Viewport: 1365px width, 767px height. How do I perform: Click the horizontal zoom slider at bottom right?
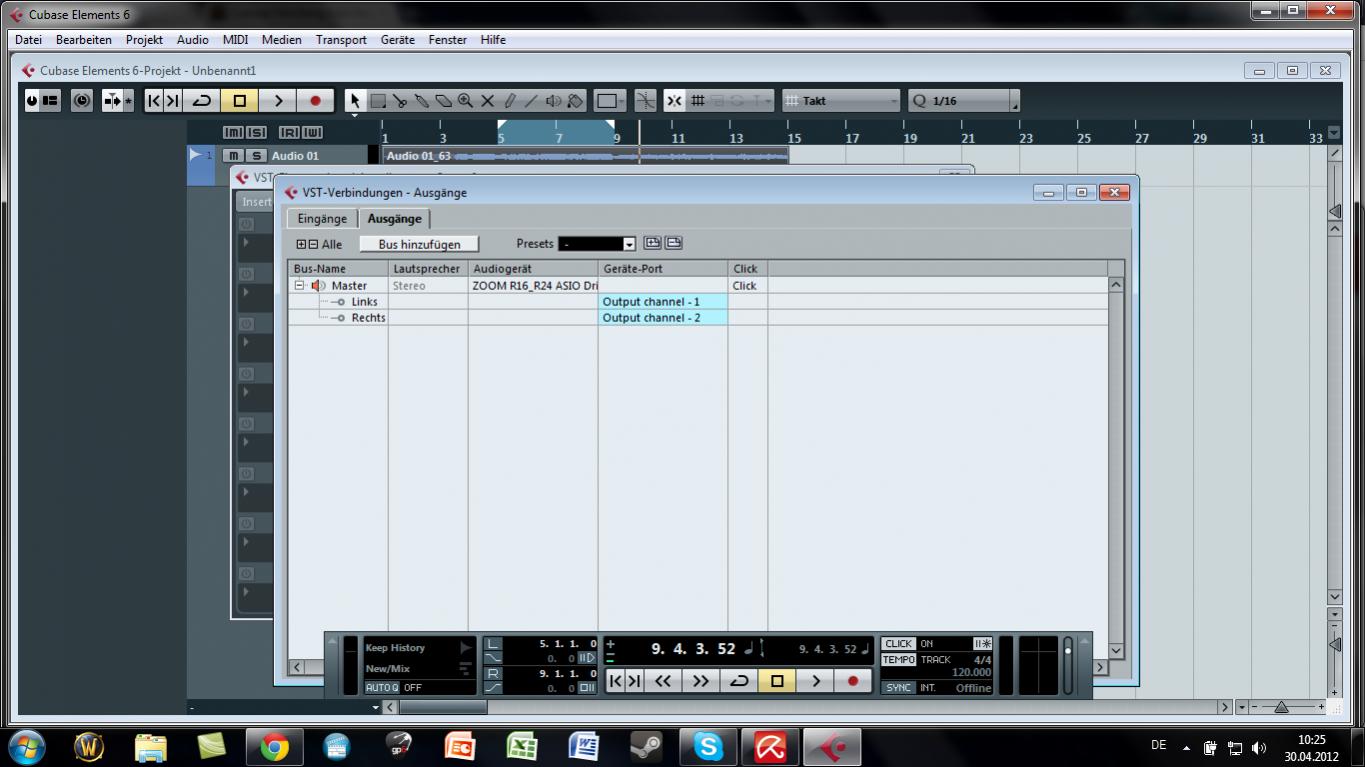click(1281, 707)
